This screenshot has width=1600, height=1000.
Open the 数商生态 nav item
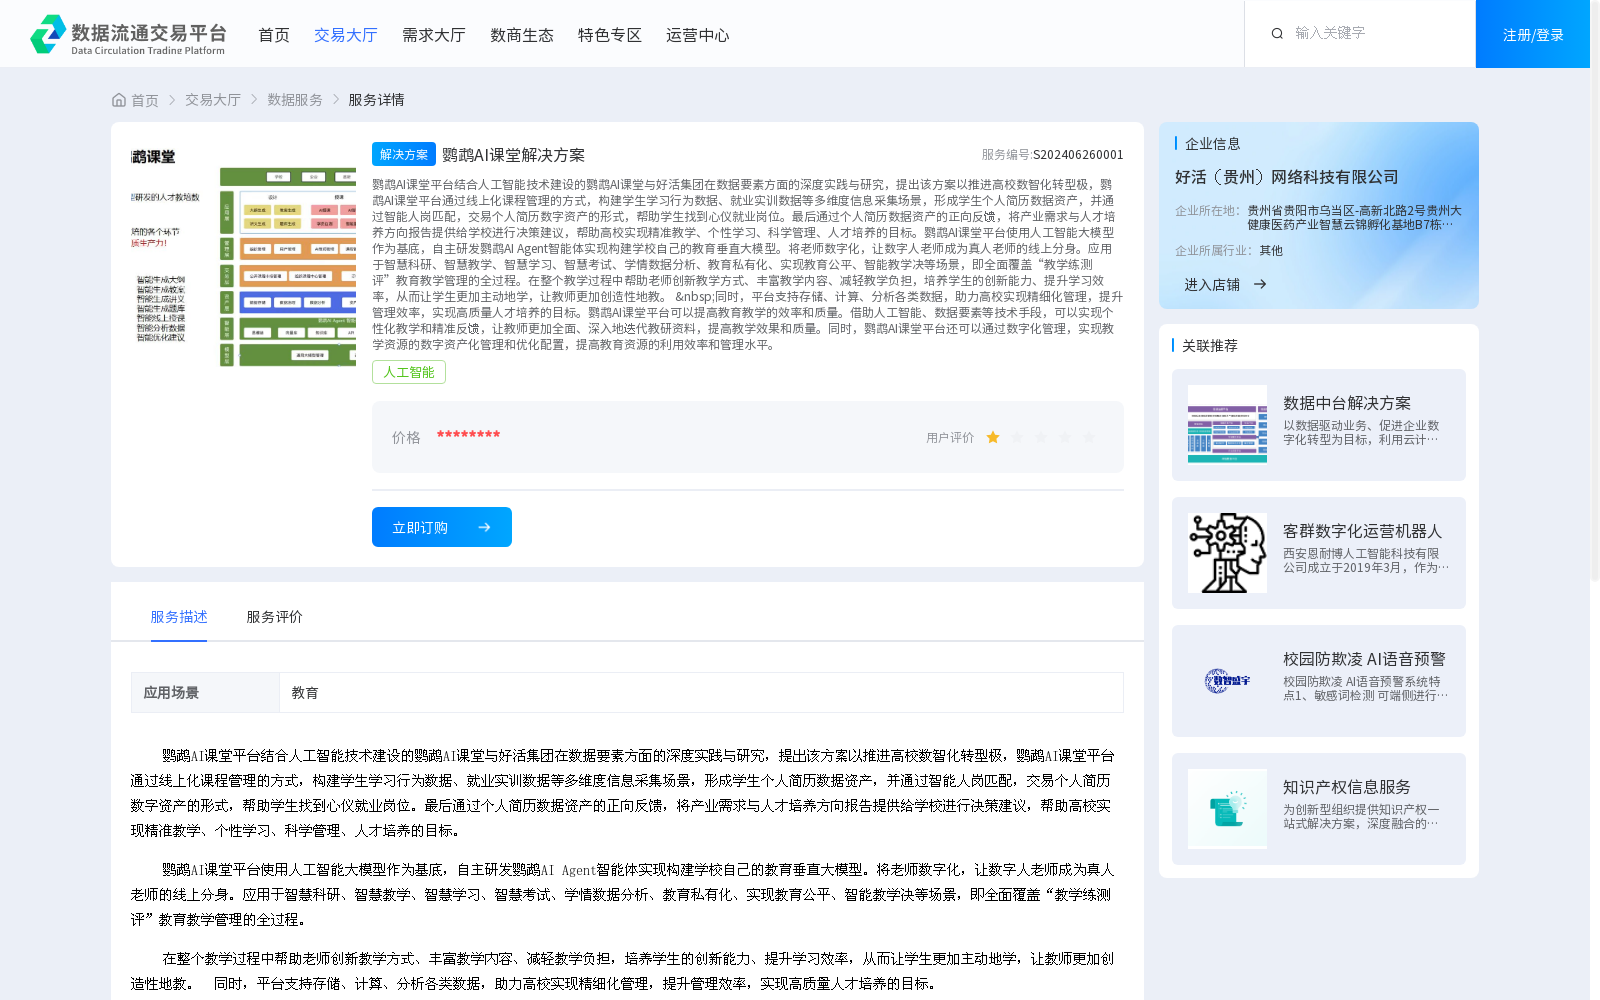click(x=522, y=35)
